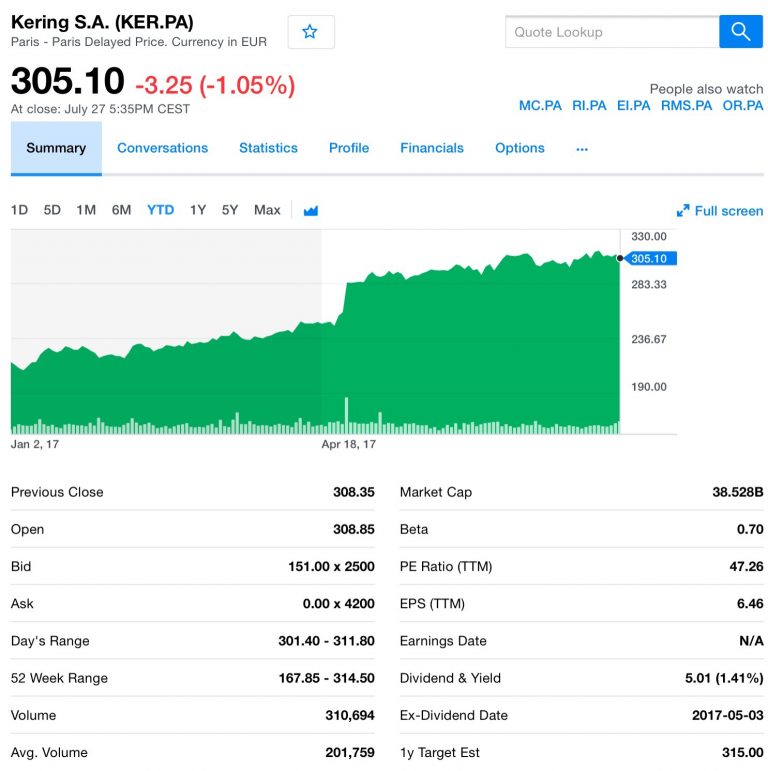Image resolution: width=768 pixels, height=771 pixels.
Task: Switch to the Statistics tab
Action: (268, 148)
